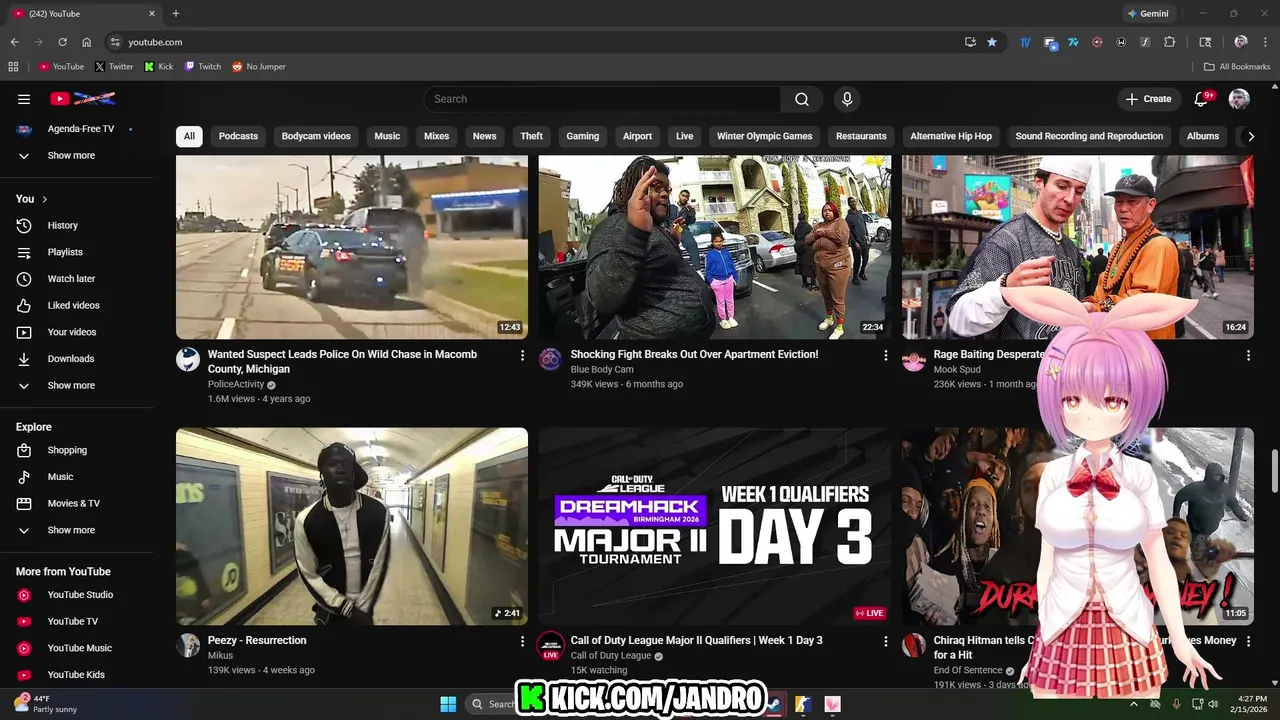Select the Live category chip
The width and height of the screenshot is (1280, 720).
[684, 136]
